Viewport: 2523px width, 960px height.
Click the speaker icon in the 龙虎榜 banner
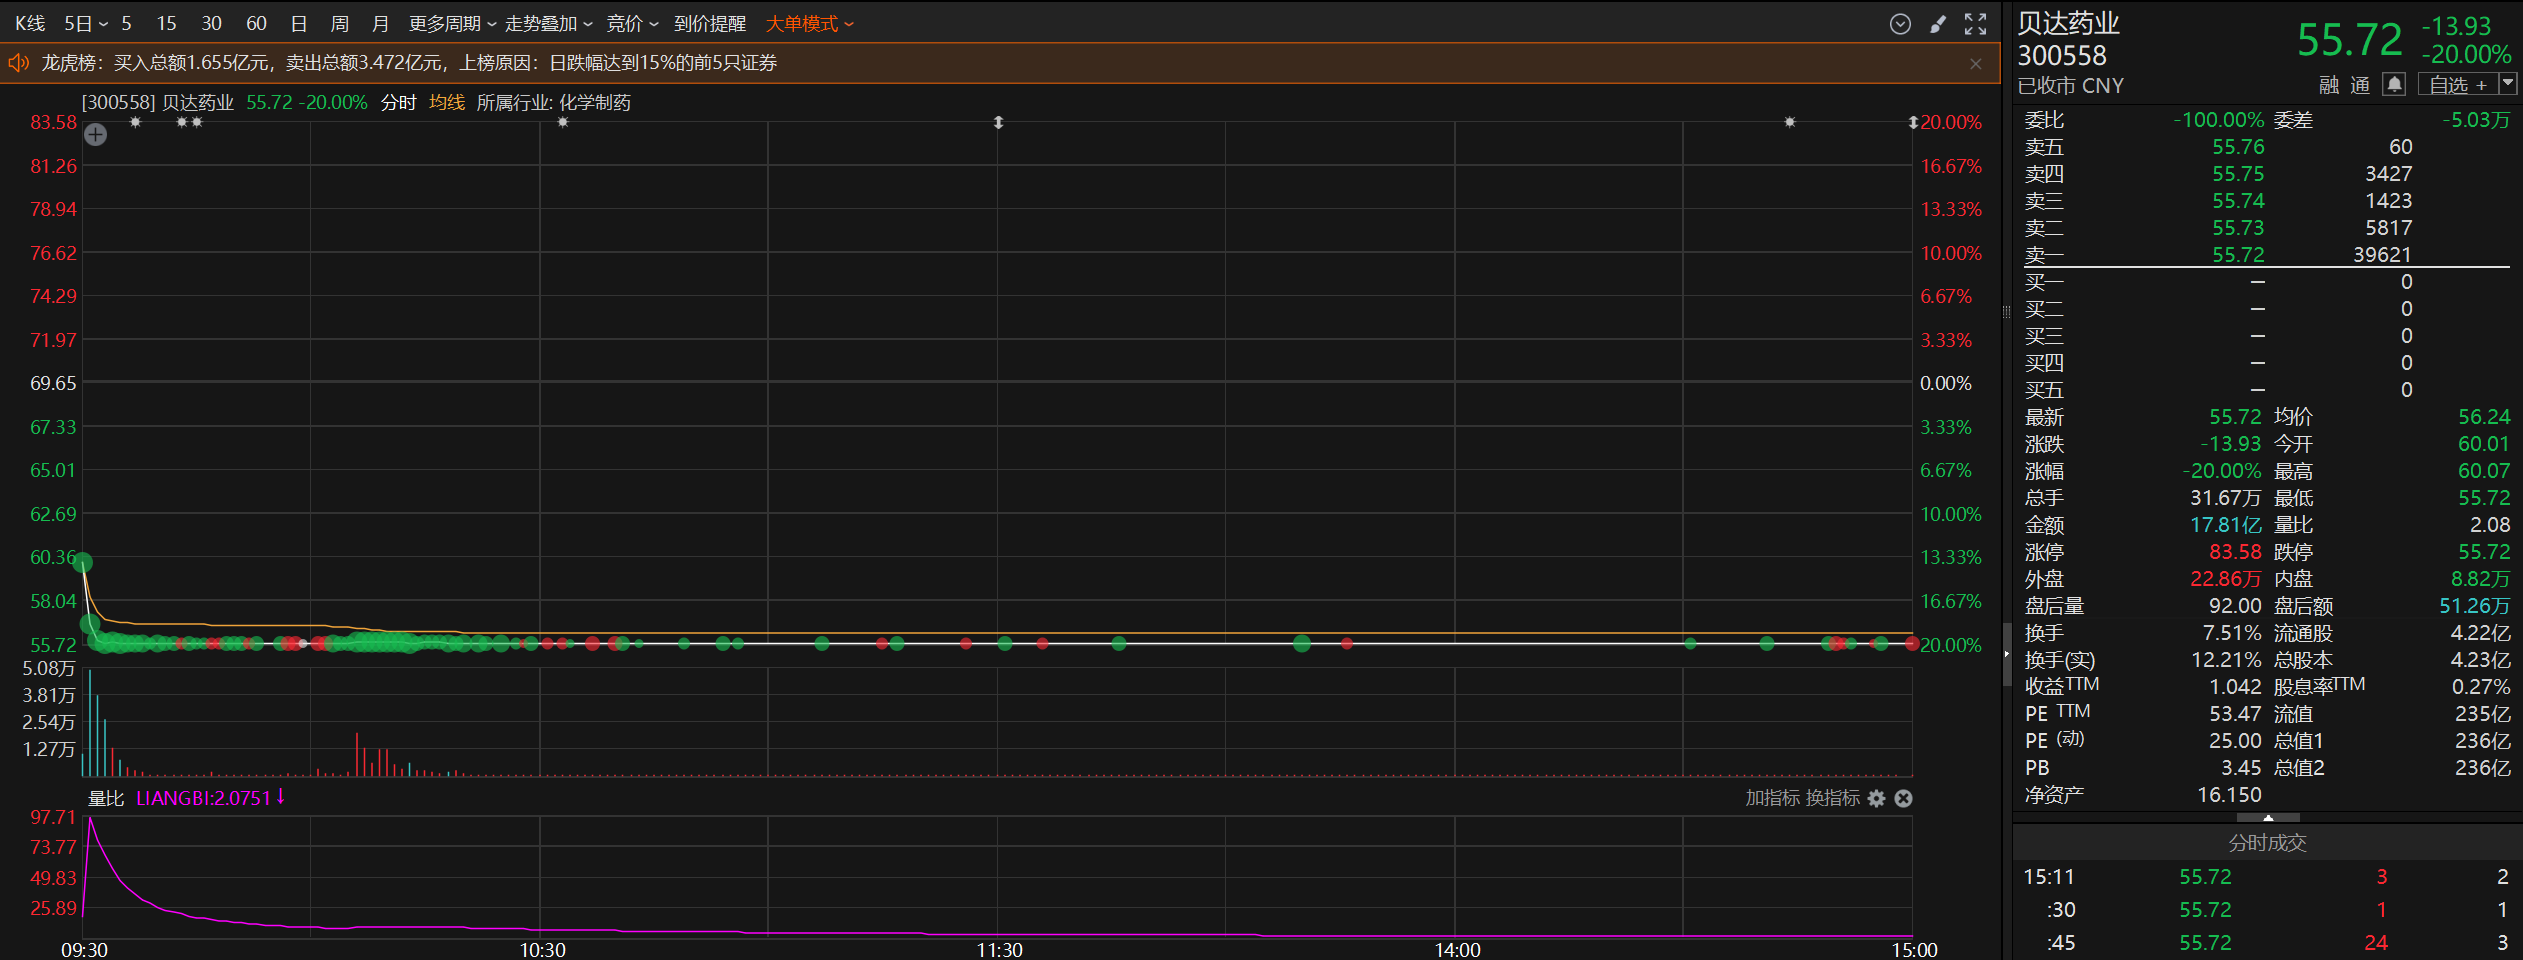tap(19, 63)
